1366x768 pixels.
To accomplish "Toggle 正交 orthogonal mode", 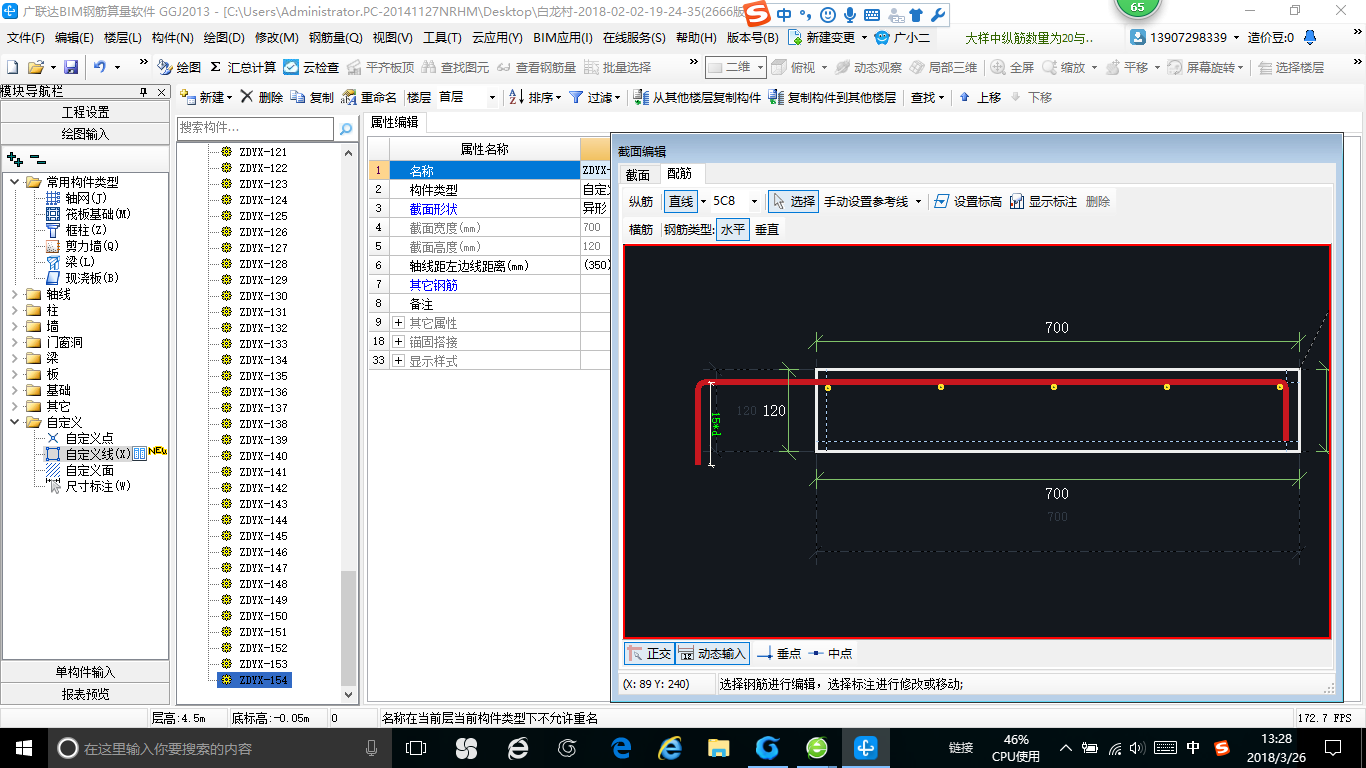I will pos(649,653).
